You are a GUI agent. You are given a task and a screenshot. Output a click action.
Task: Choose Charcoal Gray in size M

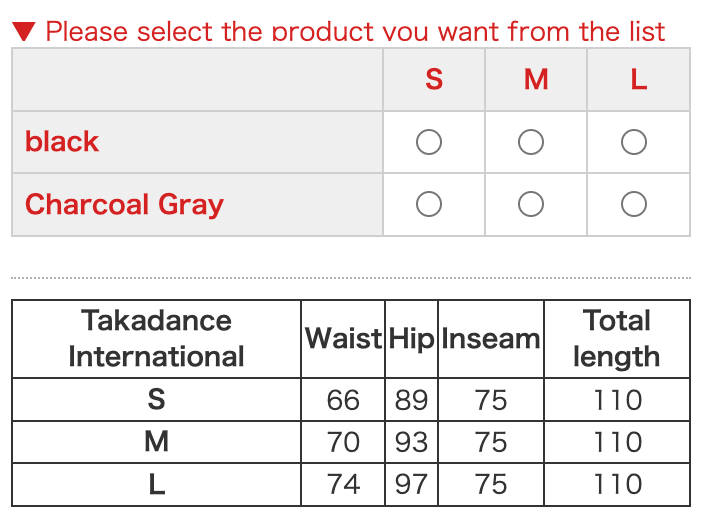[531, 205]
